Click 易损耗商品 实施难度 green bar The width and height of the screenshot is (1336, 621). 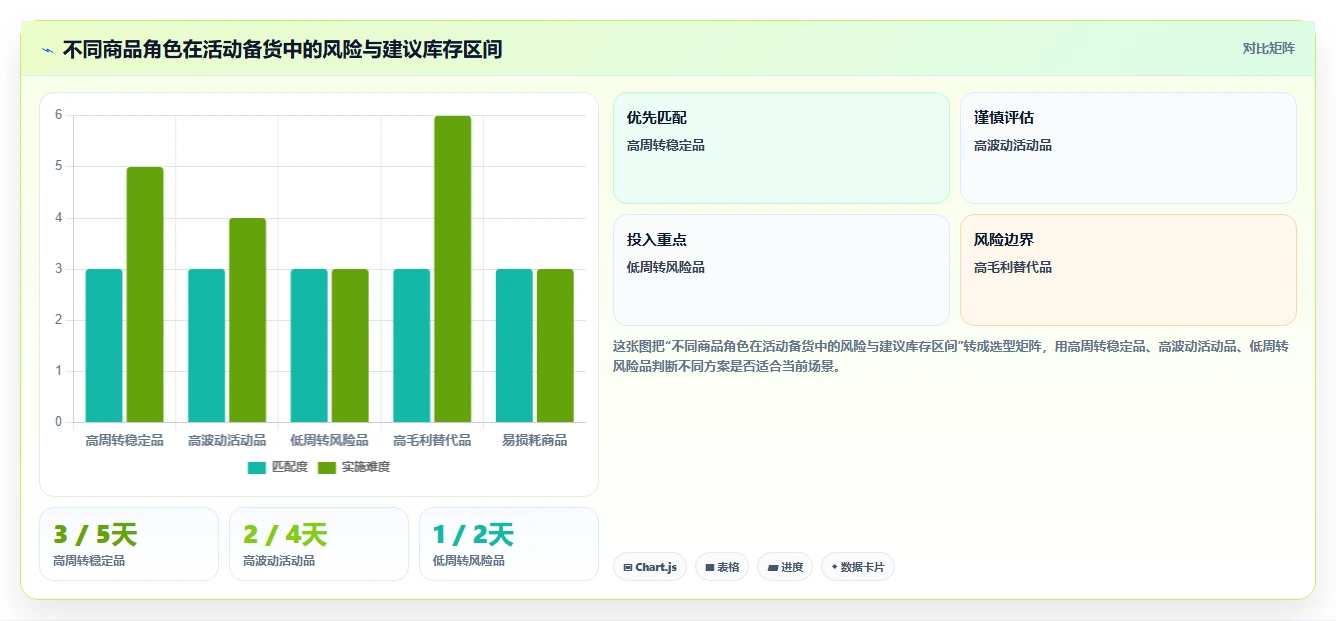tap(555, 345)
